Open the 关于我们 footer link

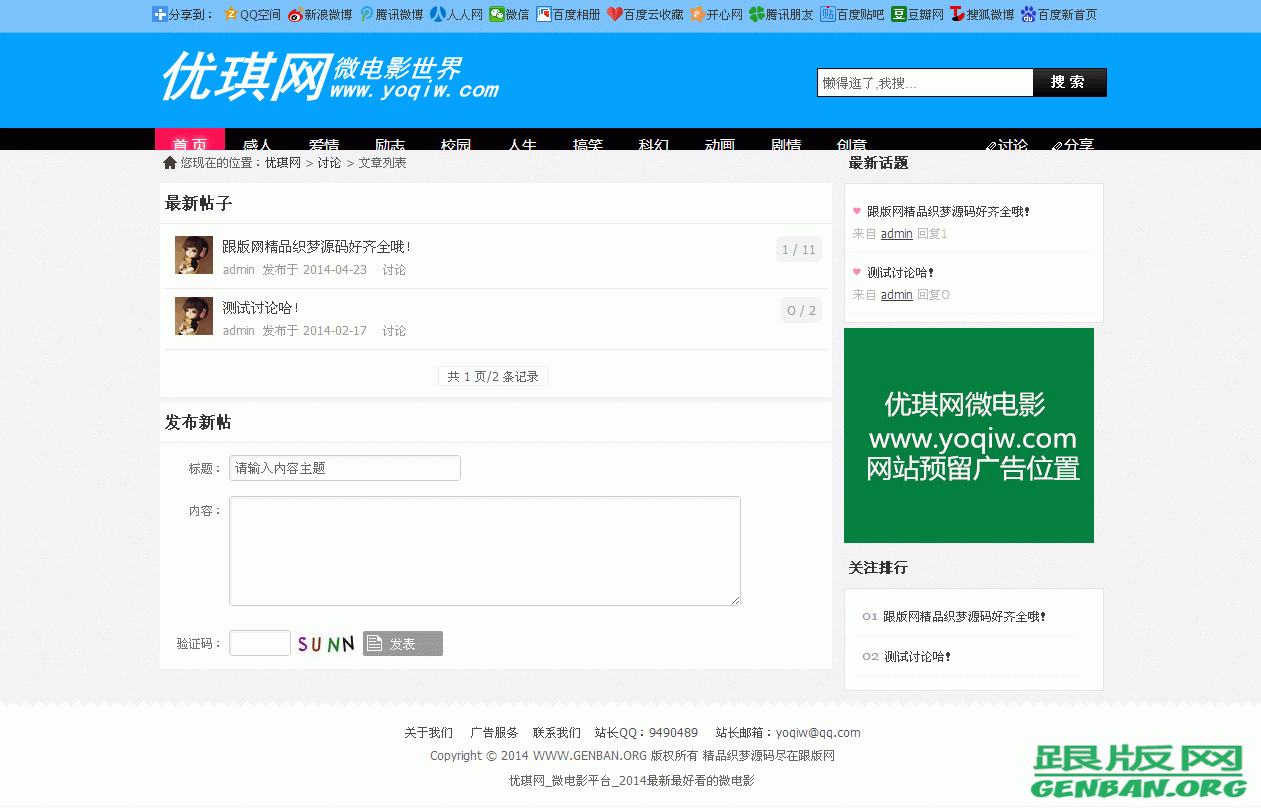click(428, 732)
